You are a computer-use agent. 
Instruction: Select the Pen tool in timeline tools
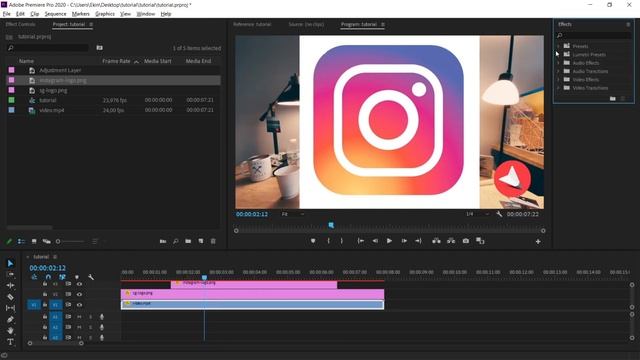tap(10, 319)
